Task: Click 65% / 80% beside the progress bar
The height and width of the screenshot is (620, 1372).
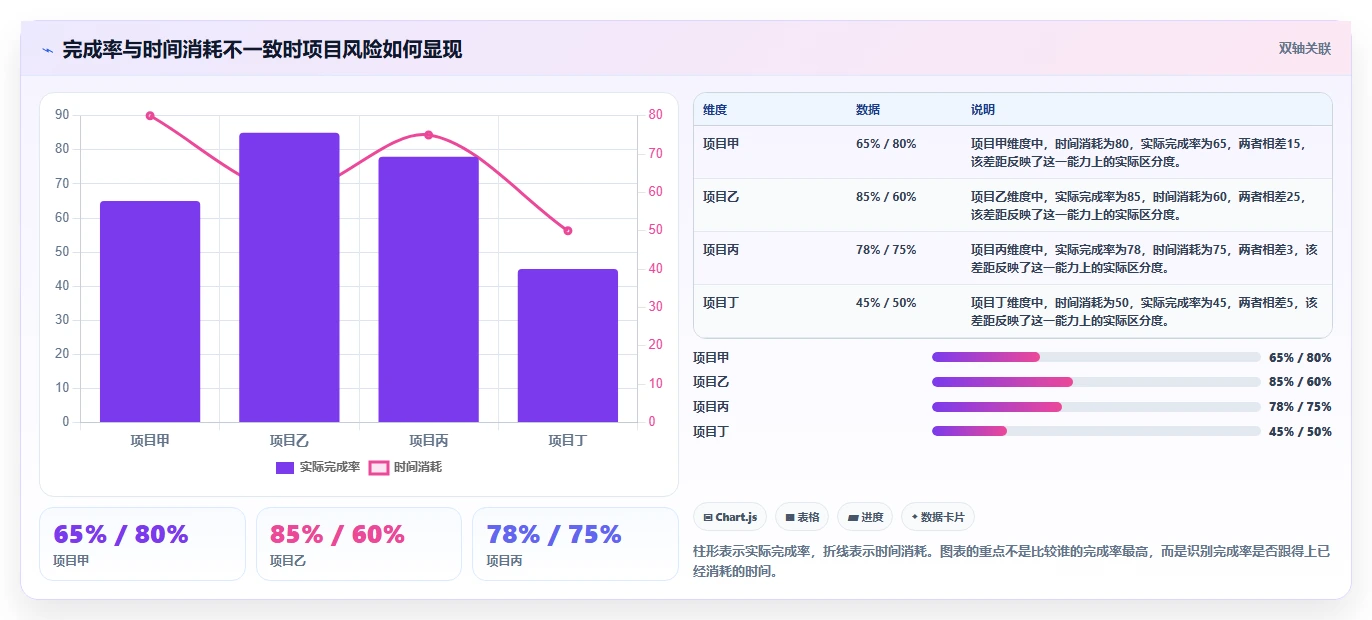Action: point(1300,357)
